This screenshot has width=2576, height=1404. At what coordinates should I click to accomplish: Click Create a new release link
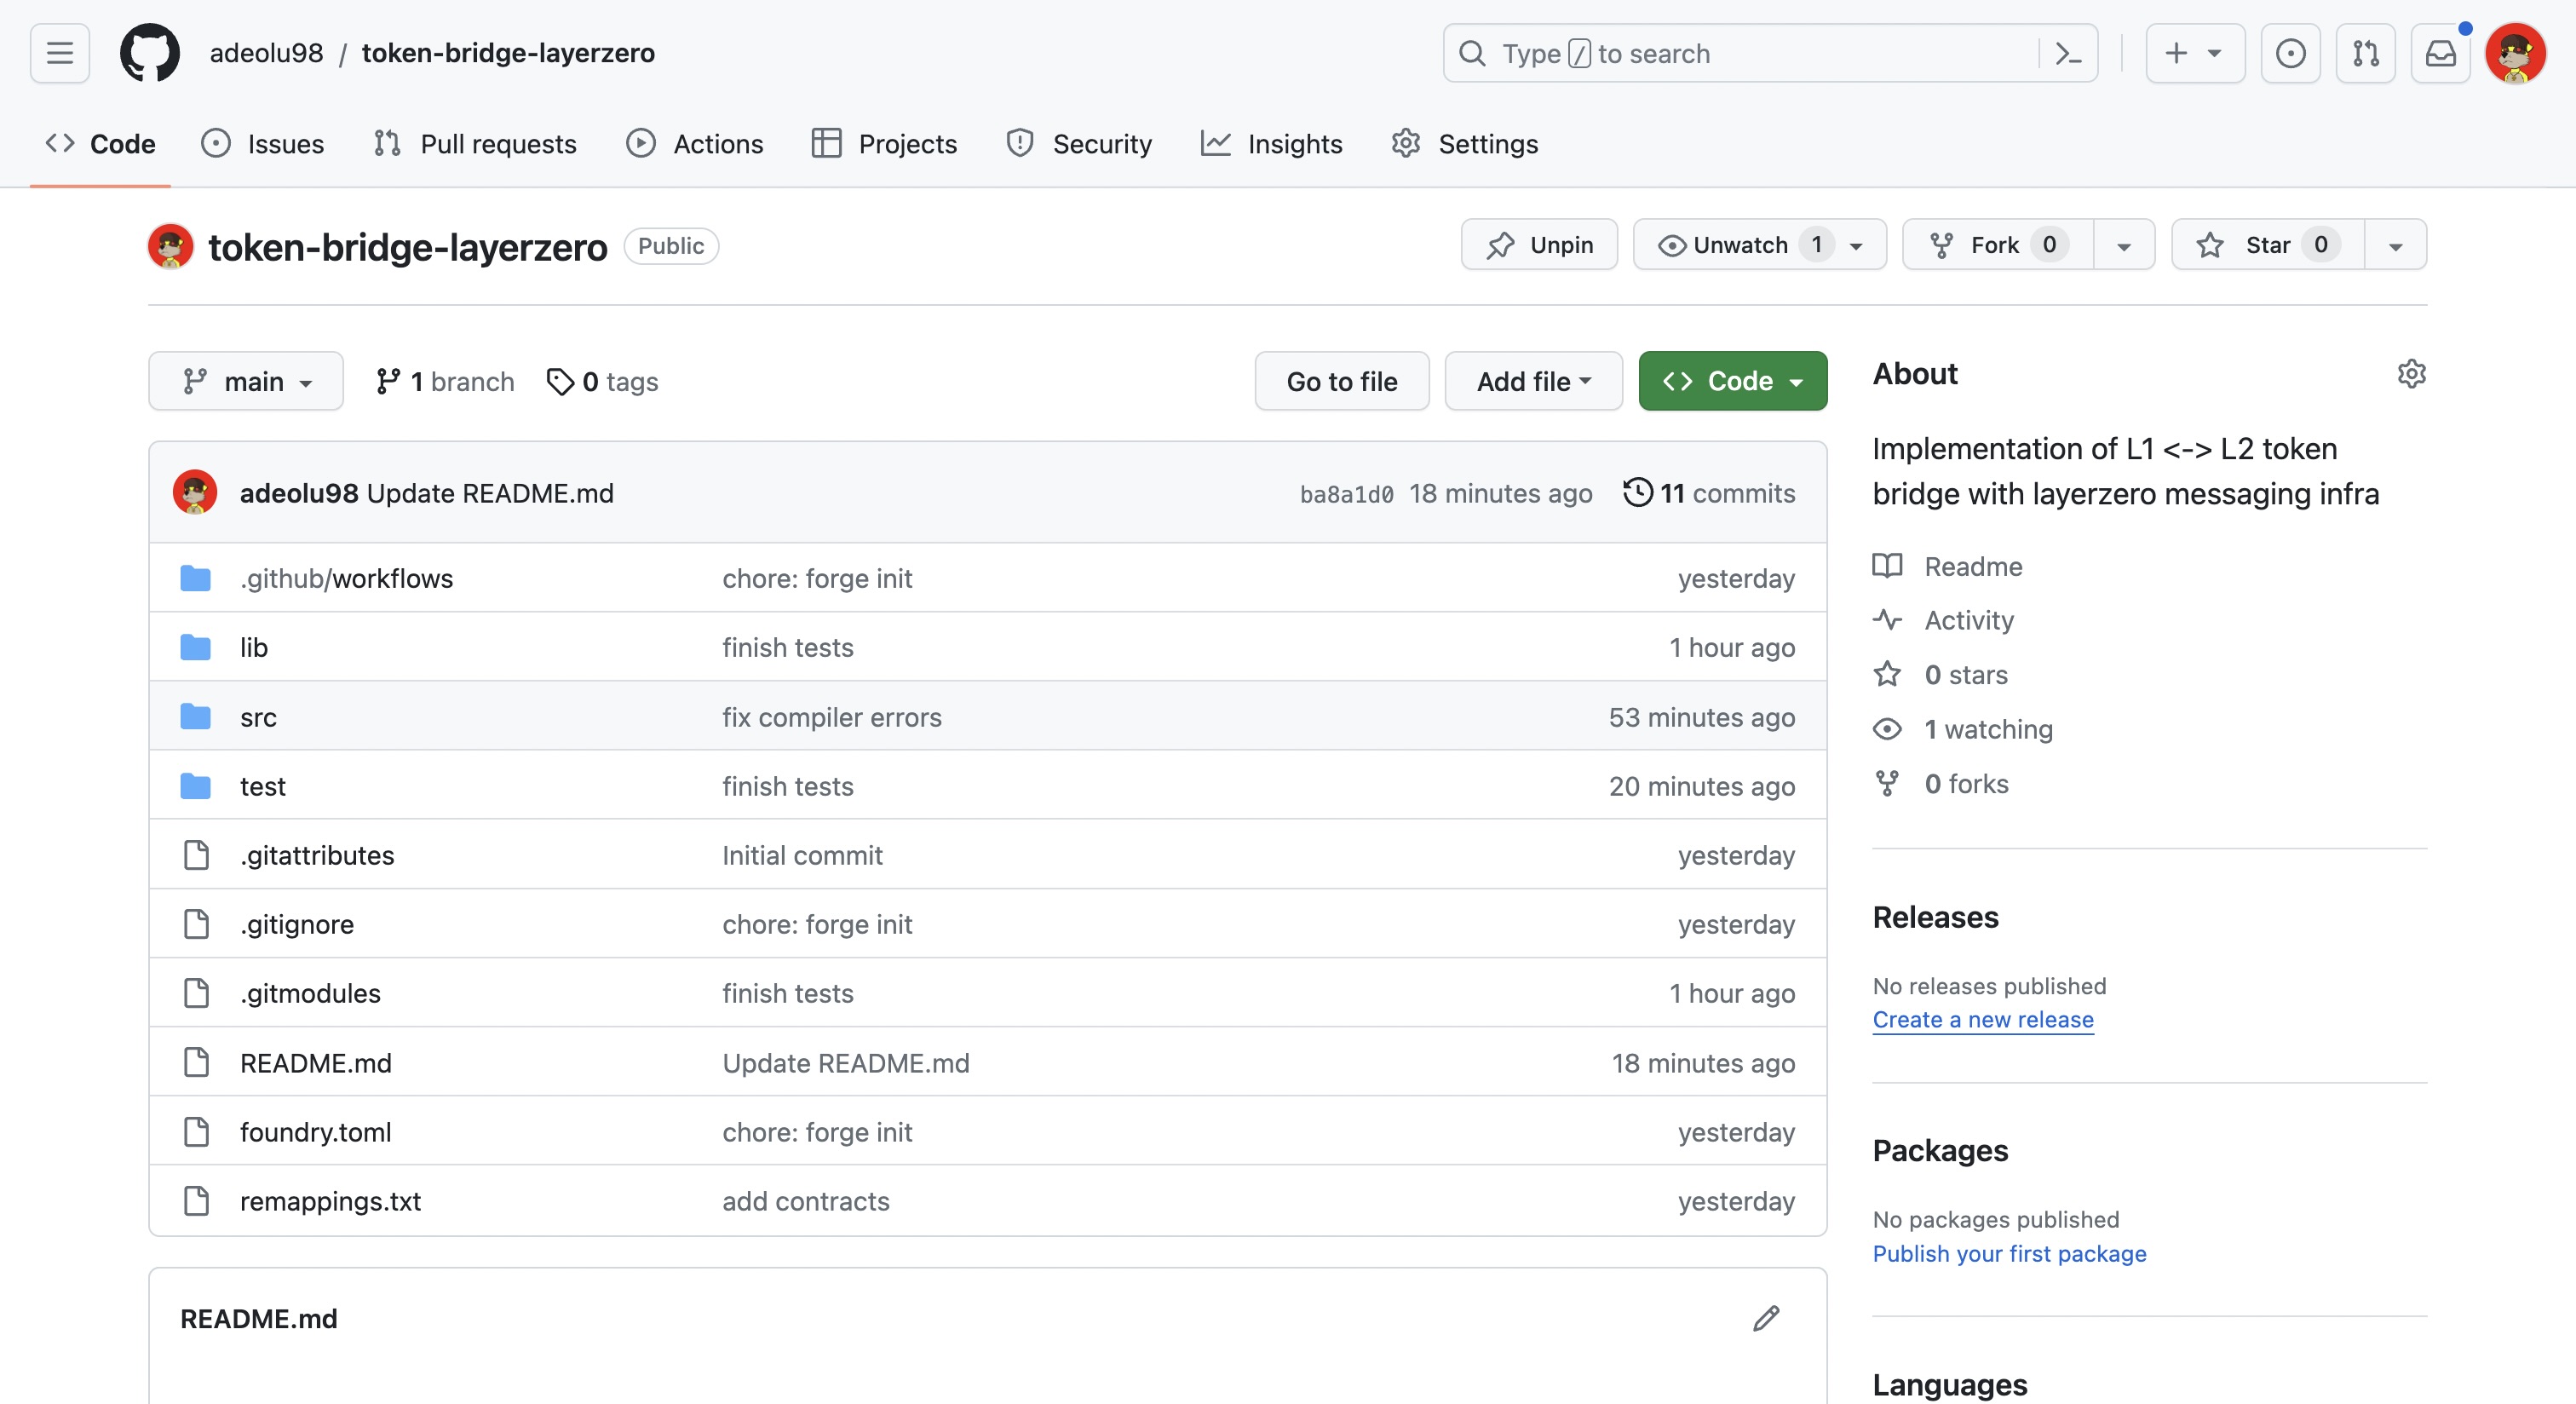1983,1019
